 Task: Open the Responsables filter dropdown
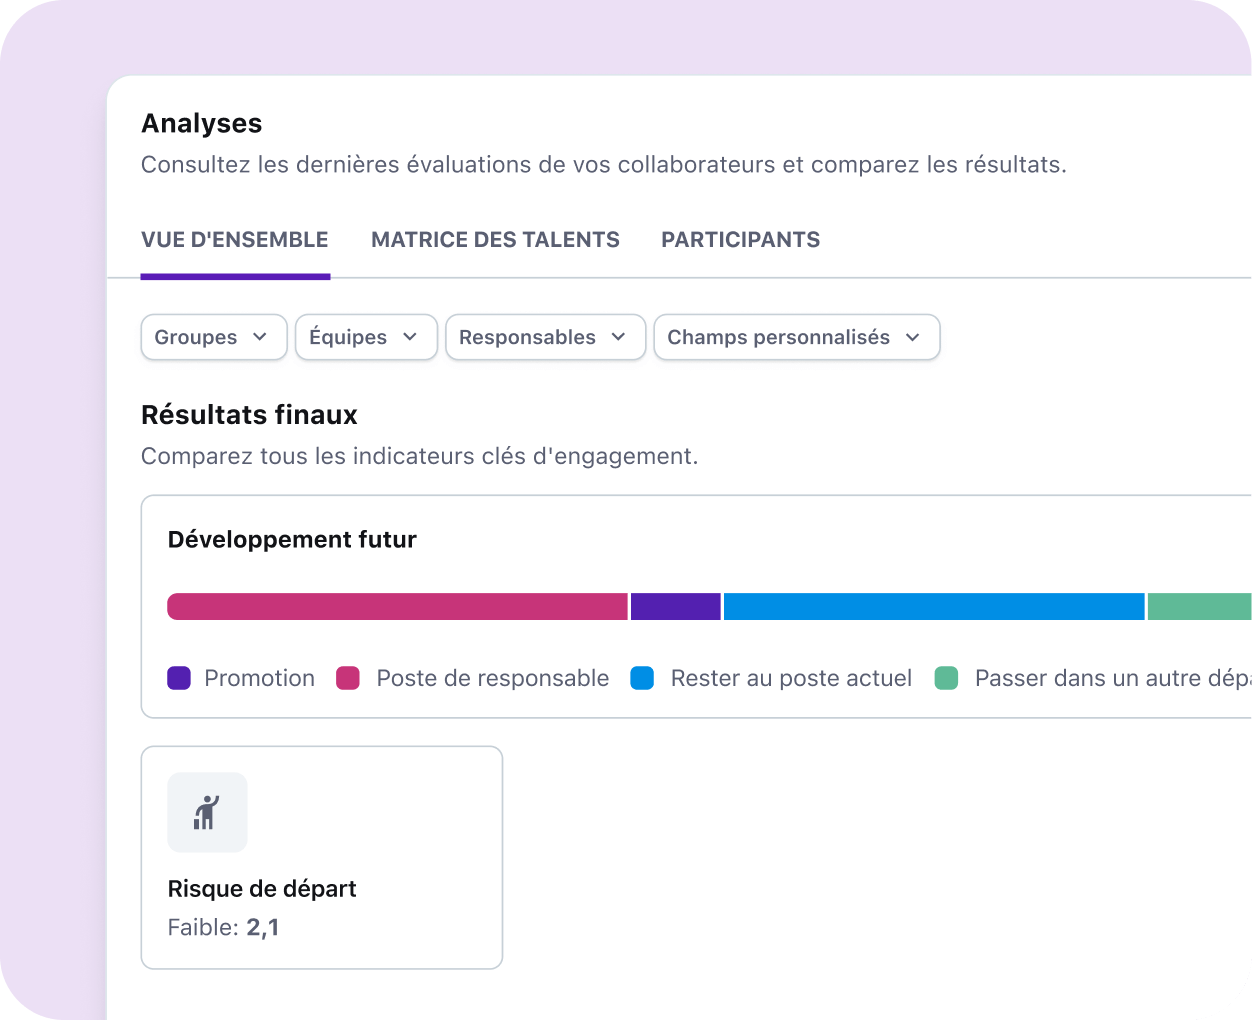pos(545,337)
